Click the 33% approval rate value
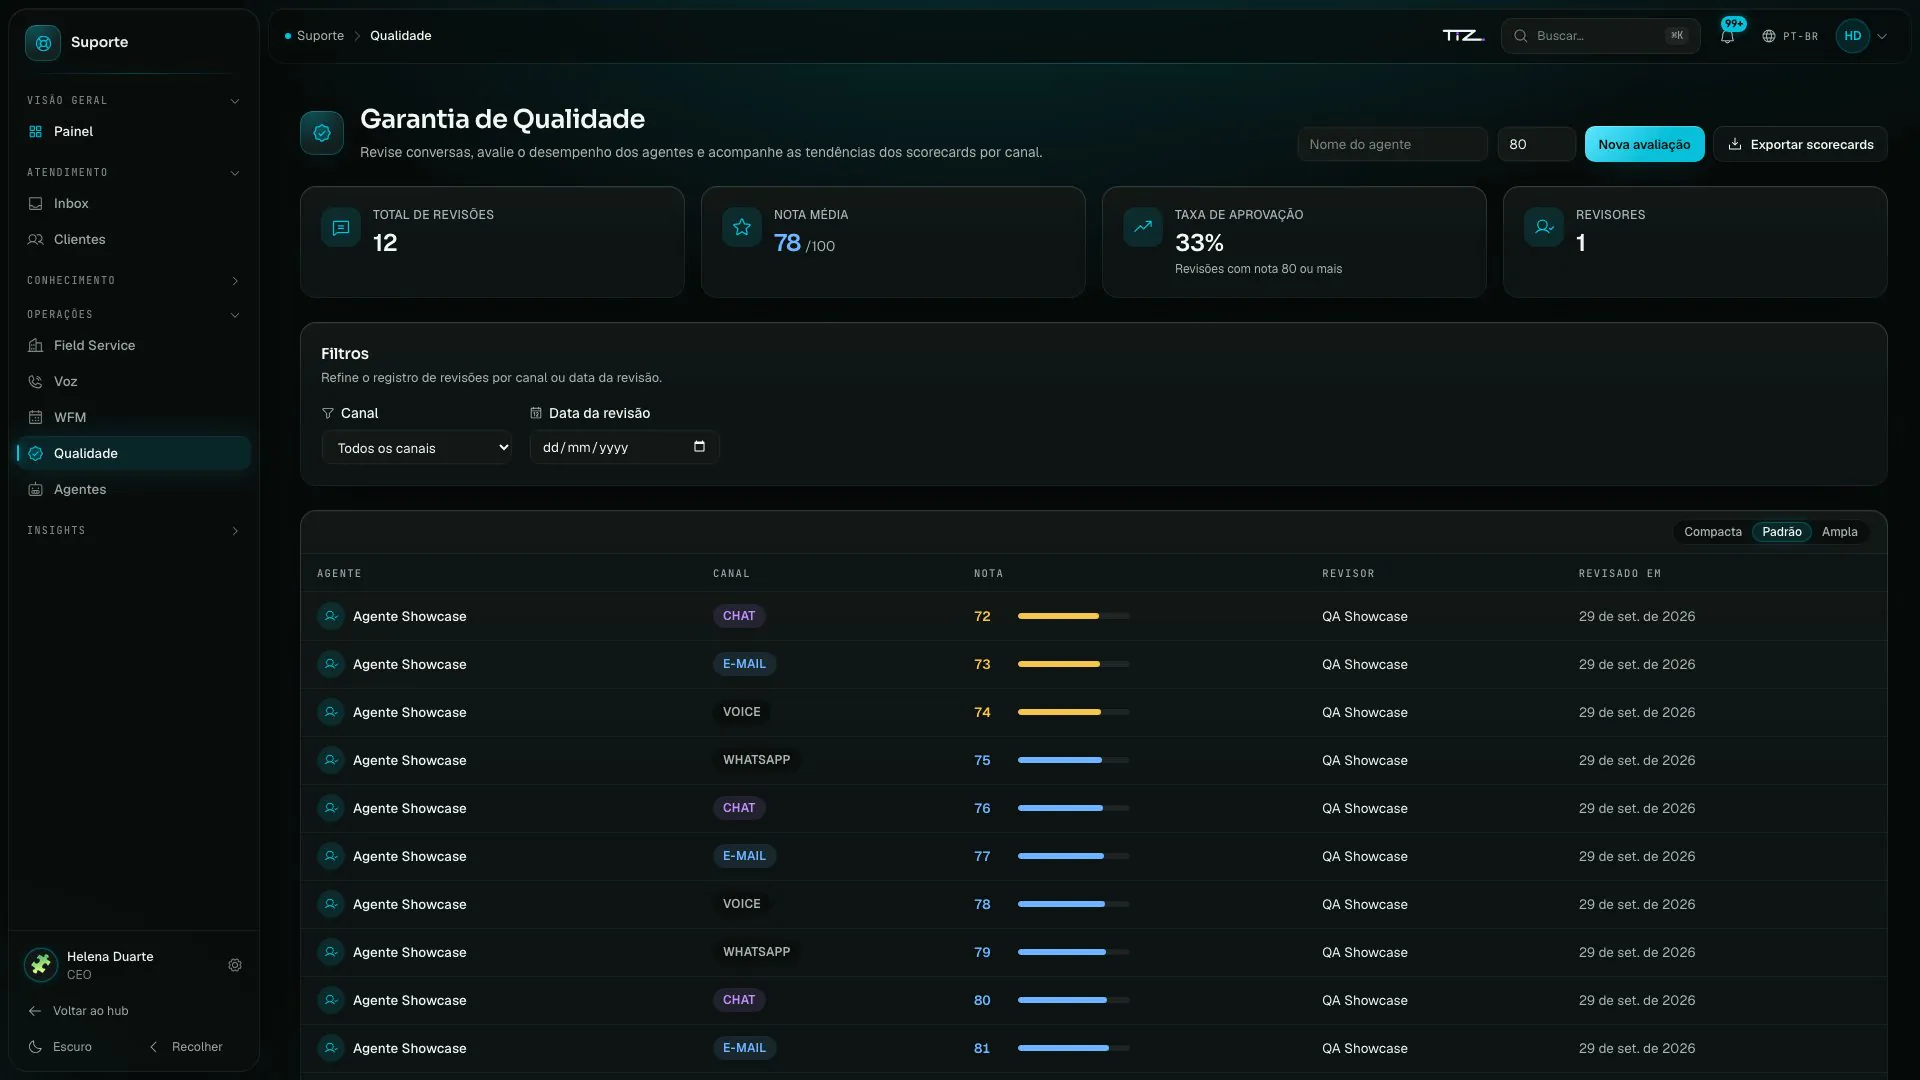The image size is (1920, 1080). 1199,243
